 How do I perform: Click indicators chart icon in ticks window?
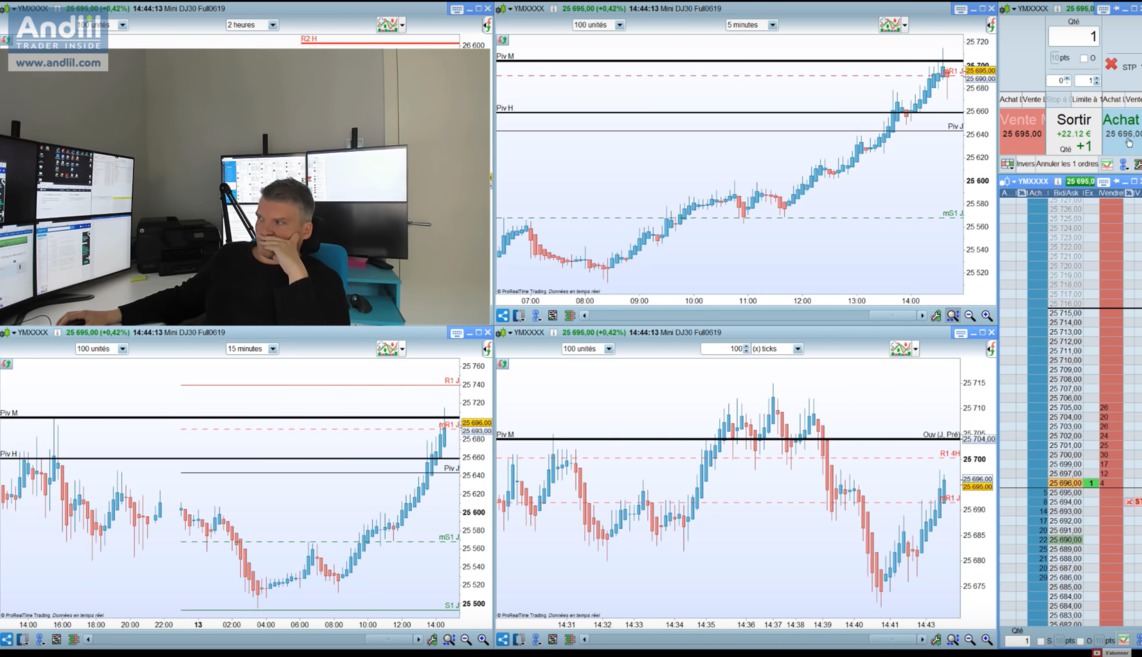[900, 349]
